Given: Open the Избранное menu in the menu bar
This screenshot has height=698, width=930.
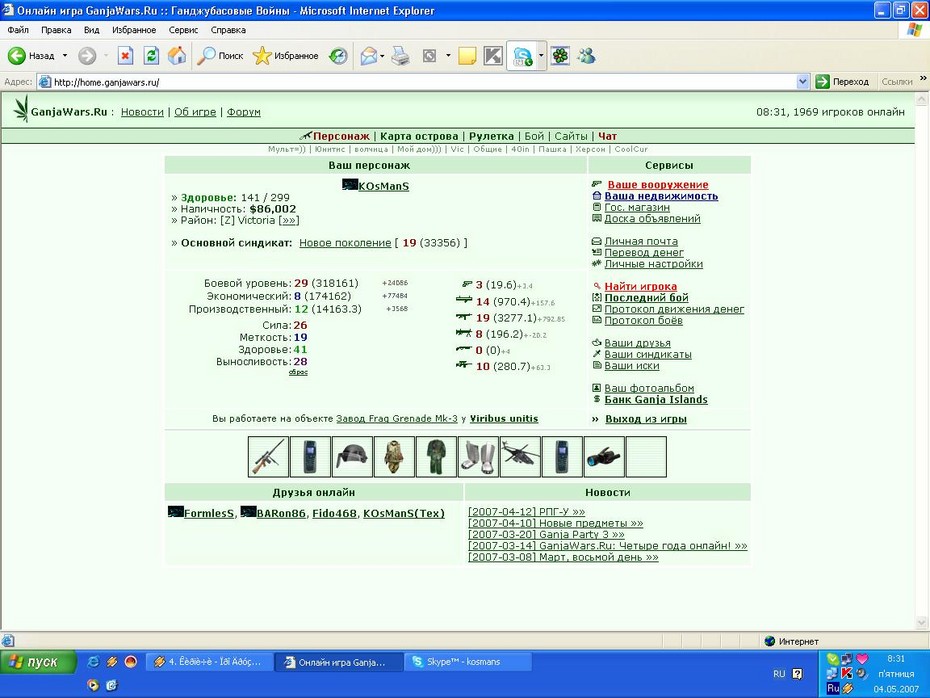Looking at the screenshot, I should coord(134,30).
